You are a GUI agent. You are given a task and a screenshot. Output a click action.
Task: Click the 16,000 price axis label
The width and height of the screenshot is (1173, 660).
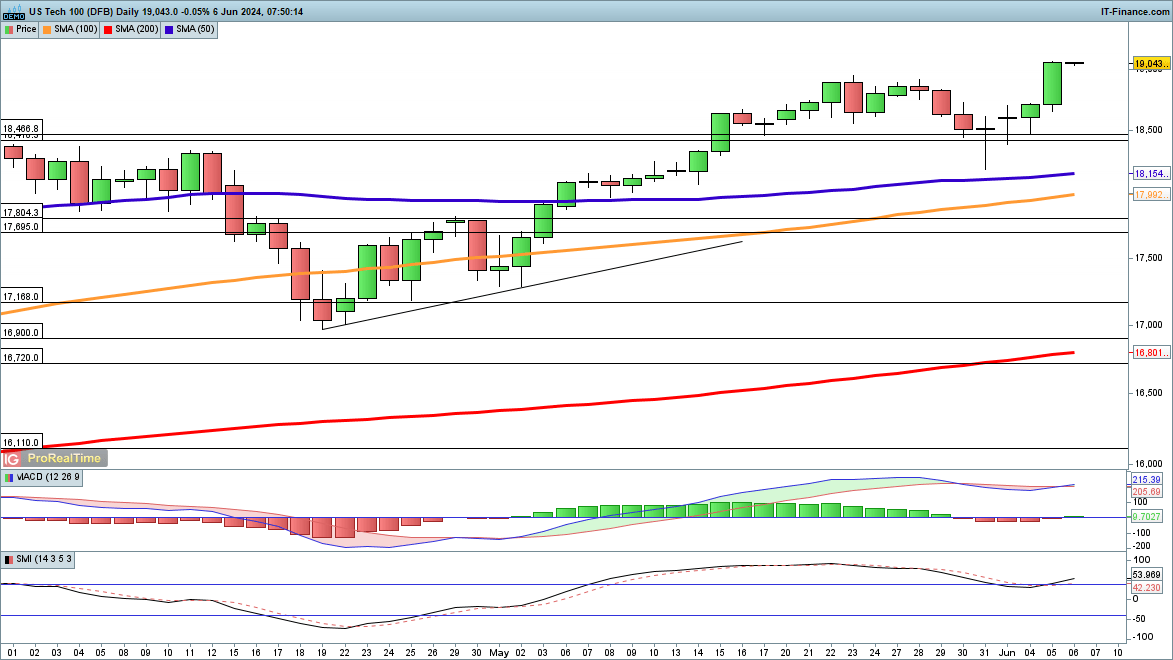coord(1149,464)
